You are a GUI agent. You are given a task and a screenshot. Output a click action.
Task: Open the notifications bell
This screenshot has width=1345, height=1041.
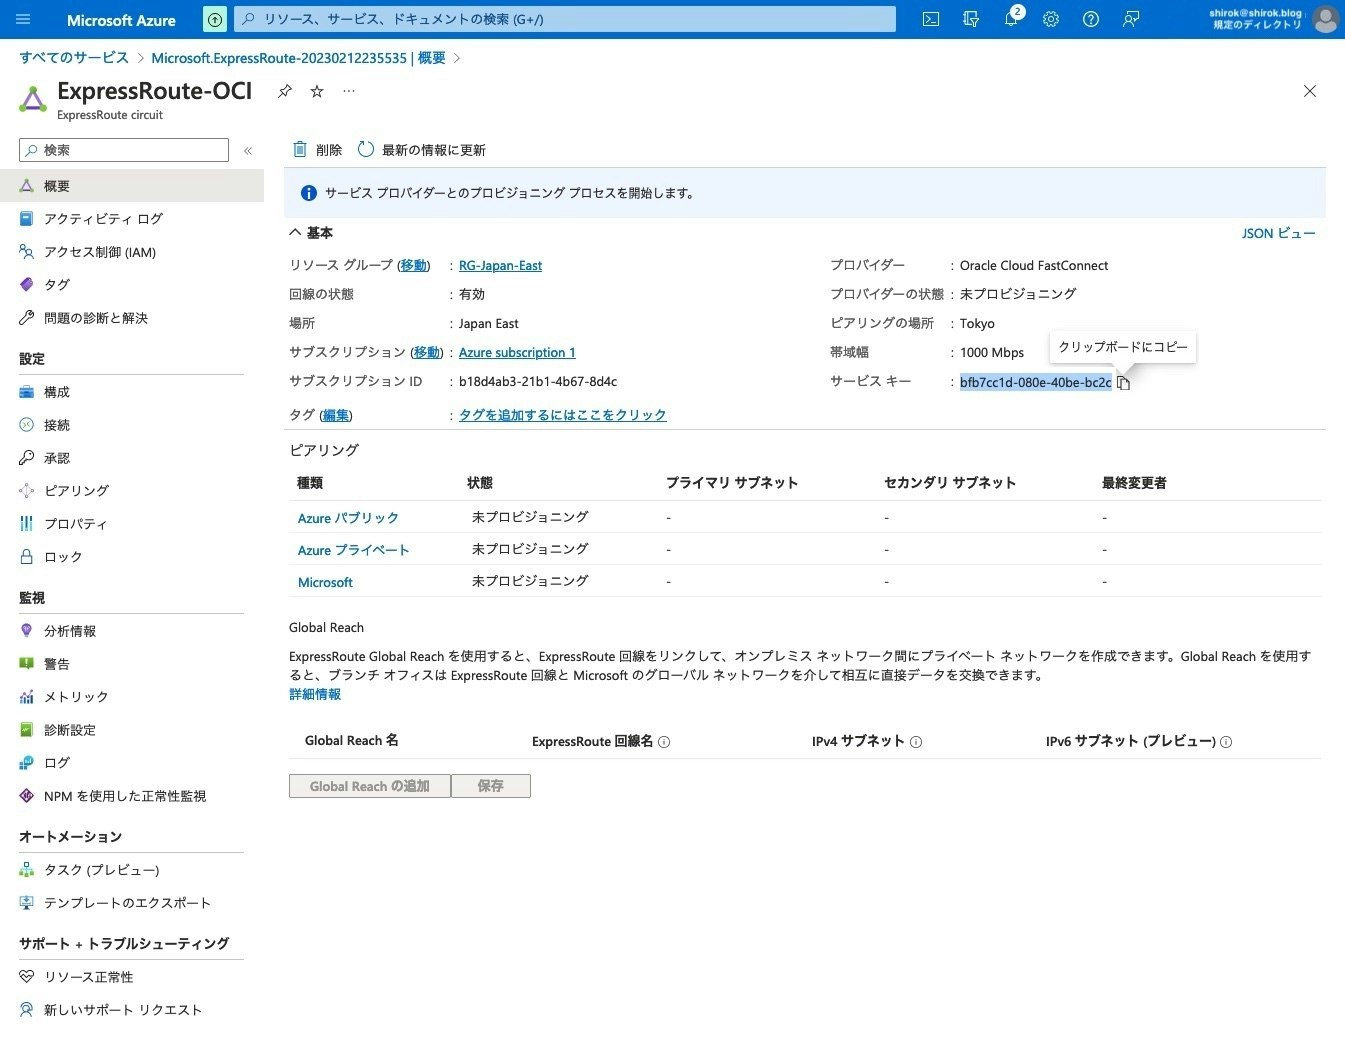click(x=1010, y=19)
